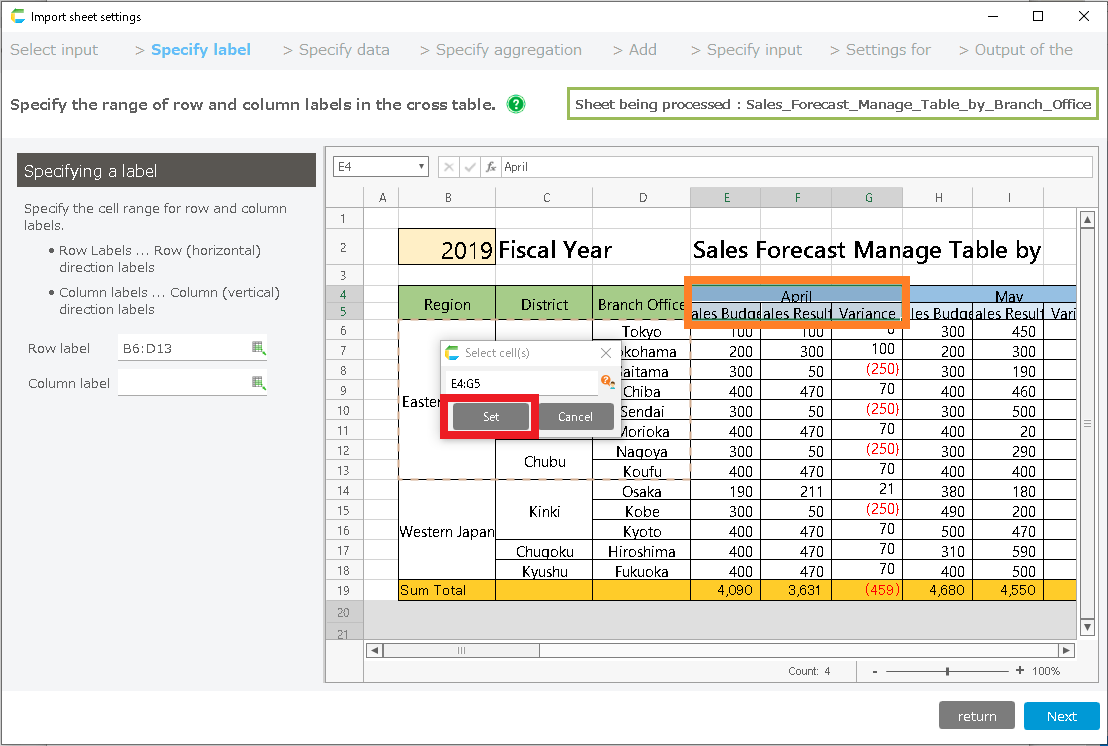The image size is (1108, 746).
Task: Click the zoom in plus icon
Action: tap(1019, 671)
